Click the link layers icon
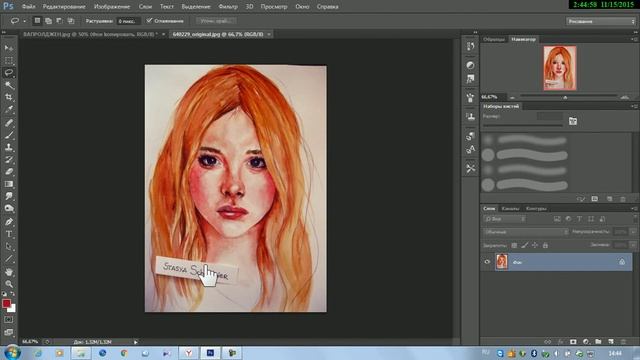The height and width of the screenshot is (360, 640). click(547, 342)
